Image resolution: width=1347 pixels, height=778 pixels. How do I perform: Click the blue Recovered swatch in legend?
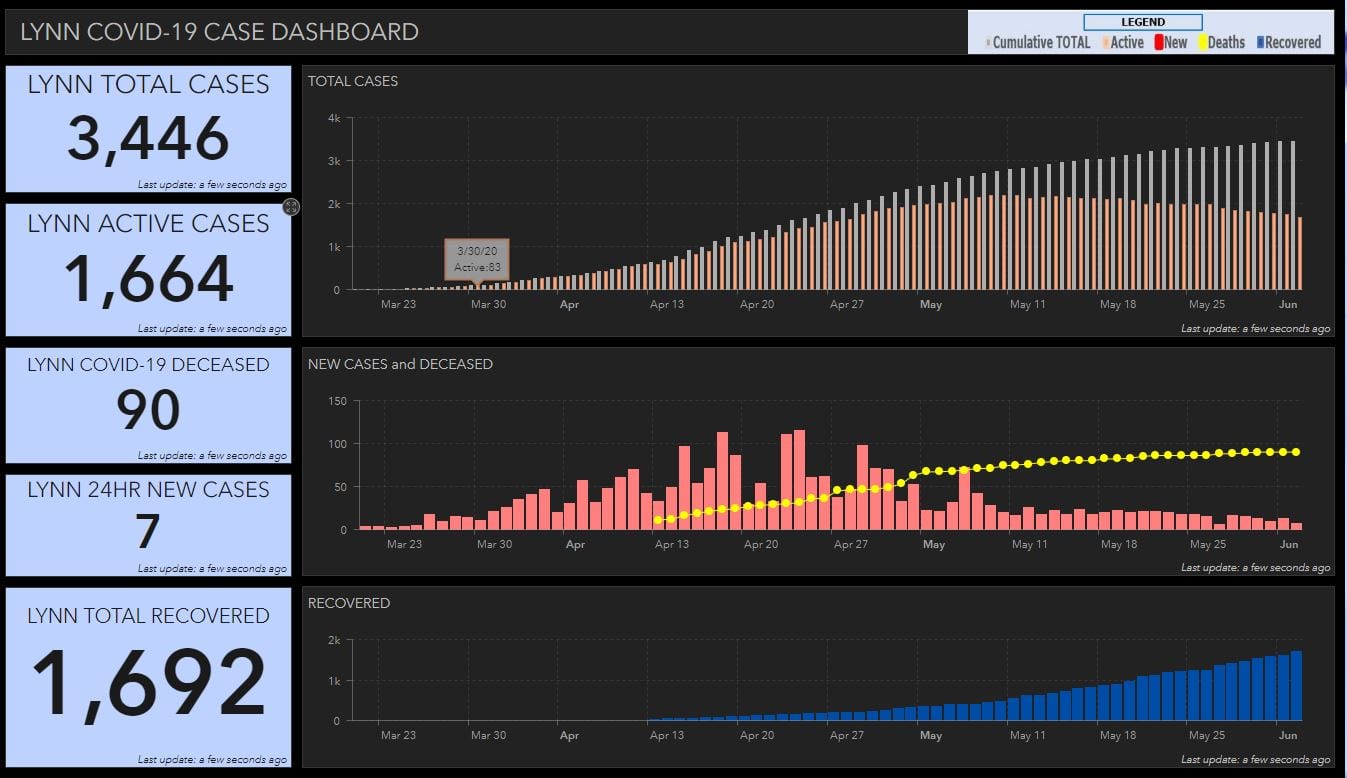tap(1260, 42)
